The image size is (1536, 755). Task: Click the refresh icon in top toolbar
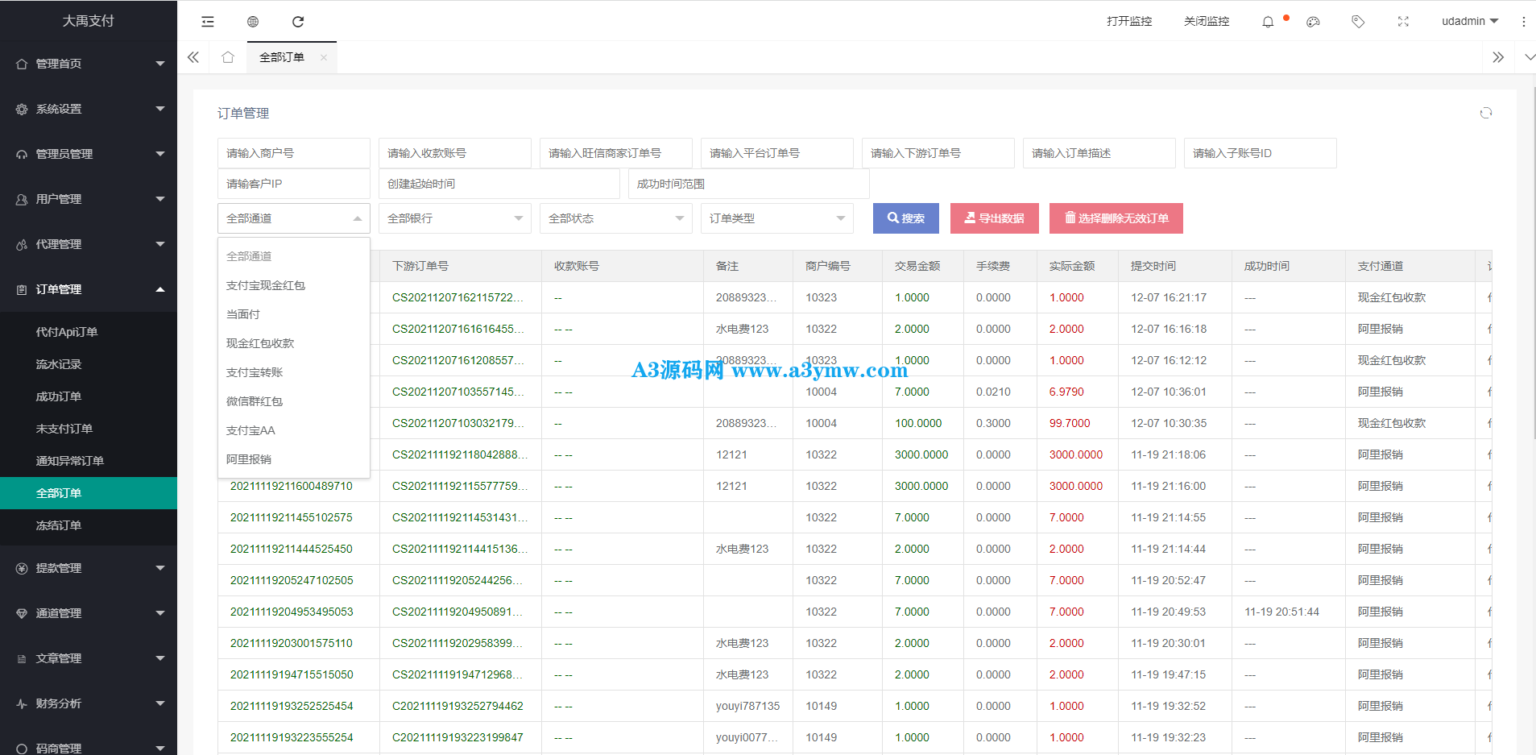298,21
